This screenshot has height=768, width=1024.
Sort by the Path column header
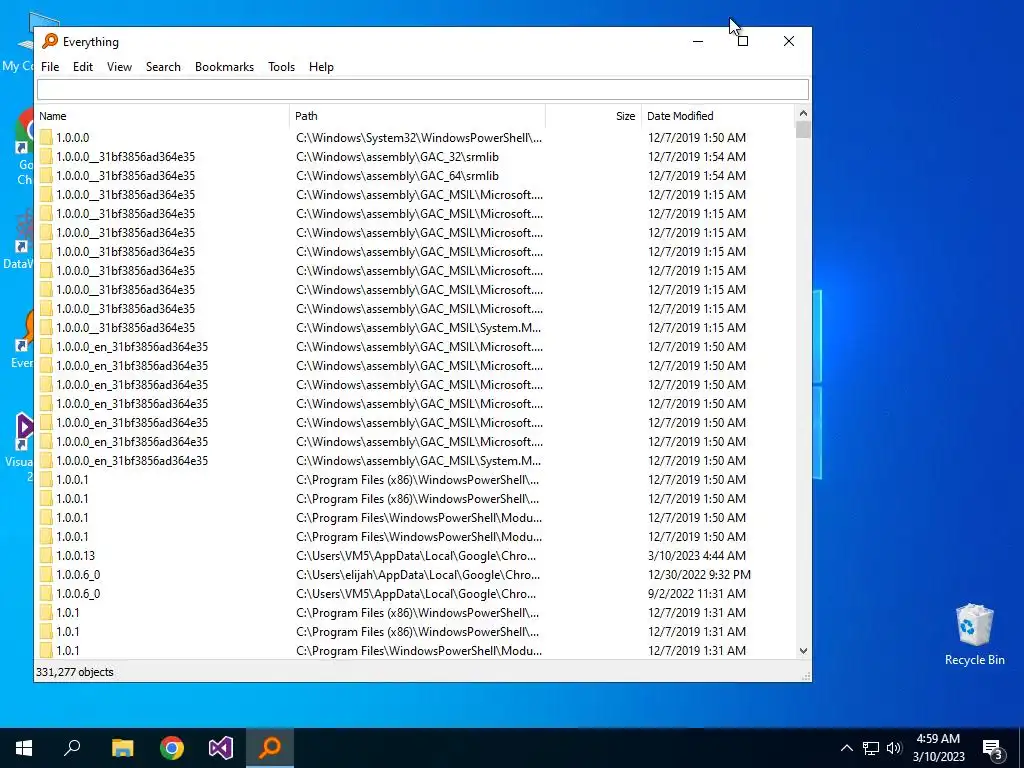click(417, 116)
